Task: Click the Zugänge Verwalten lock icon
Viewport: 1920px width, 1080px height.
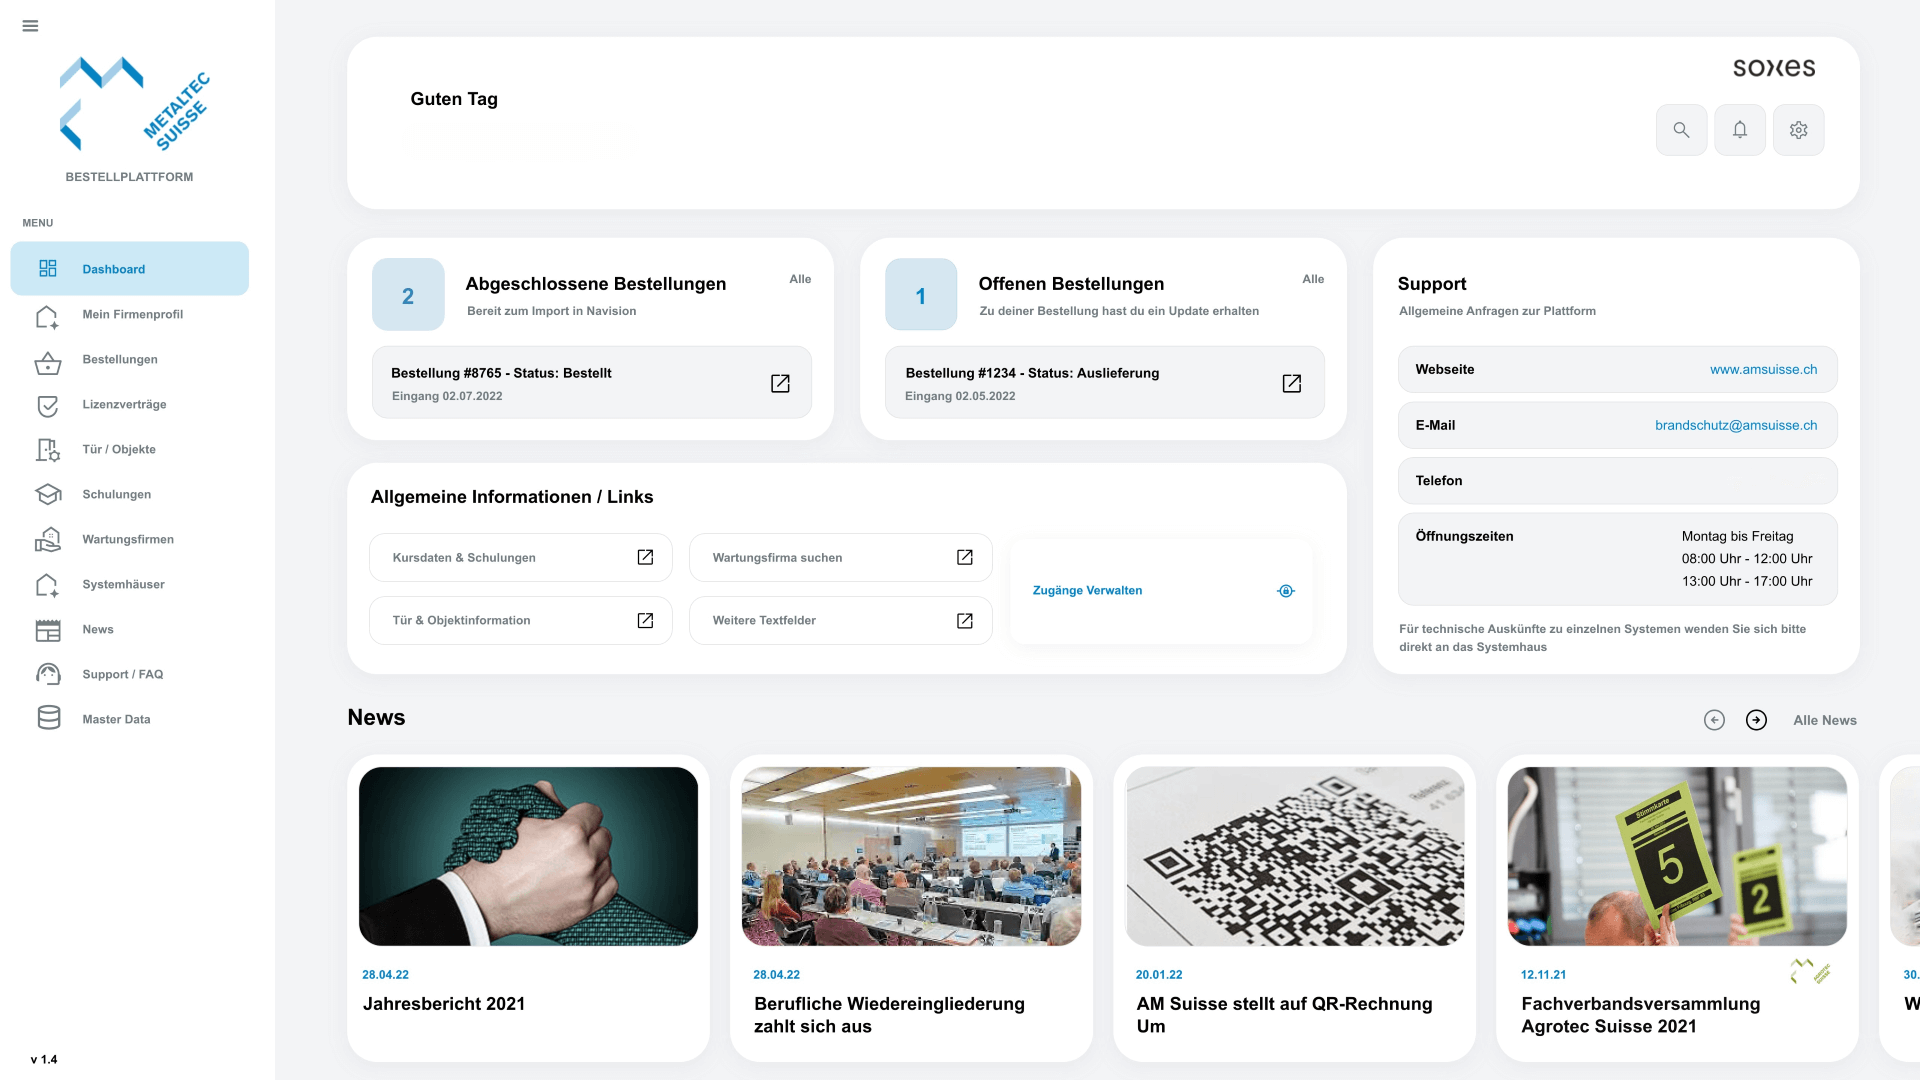Action: coord(1286,591)
